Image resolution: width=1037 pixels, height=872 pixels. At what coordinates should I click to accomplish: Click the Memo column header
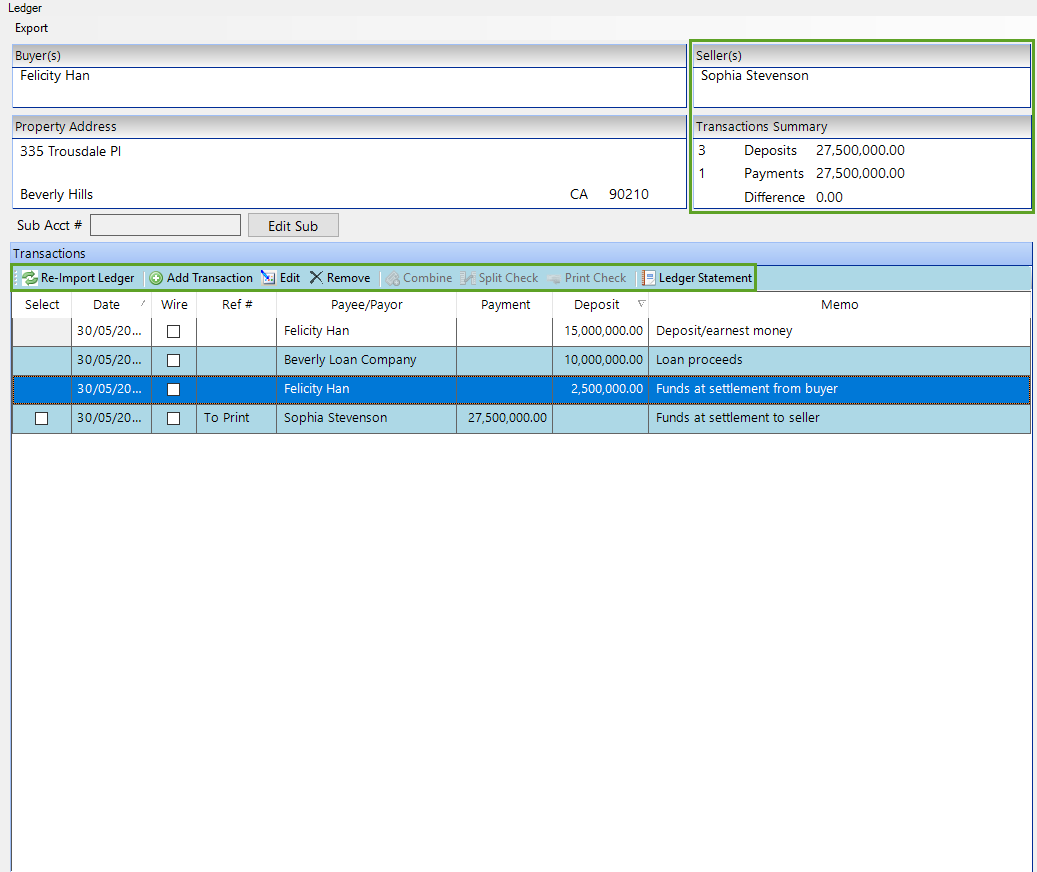839,305
